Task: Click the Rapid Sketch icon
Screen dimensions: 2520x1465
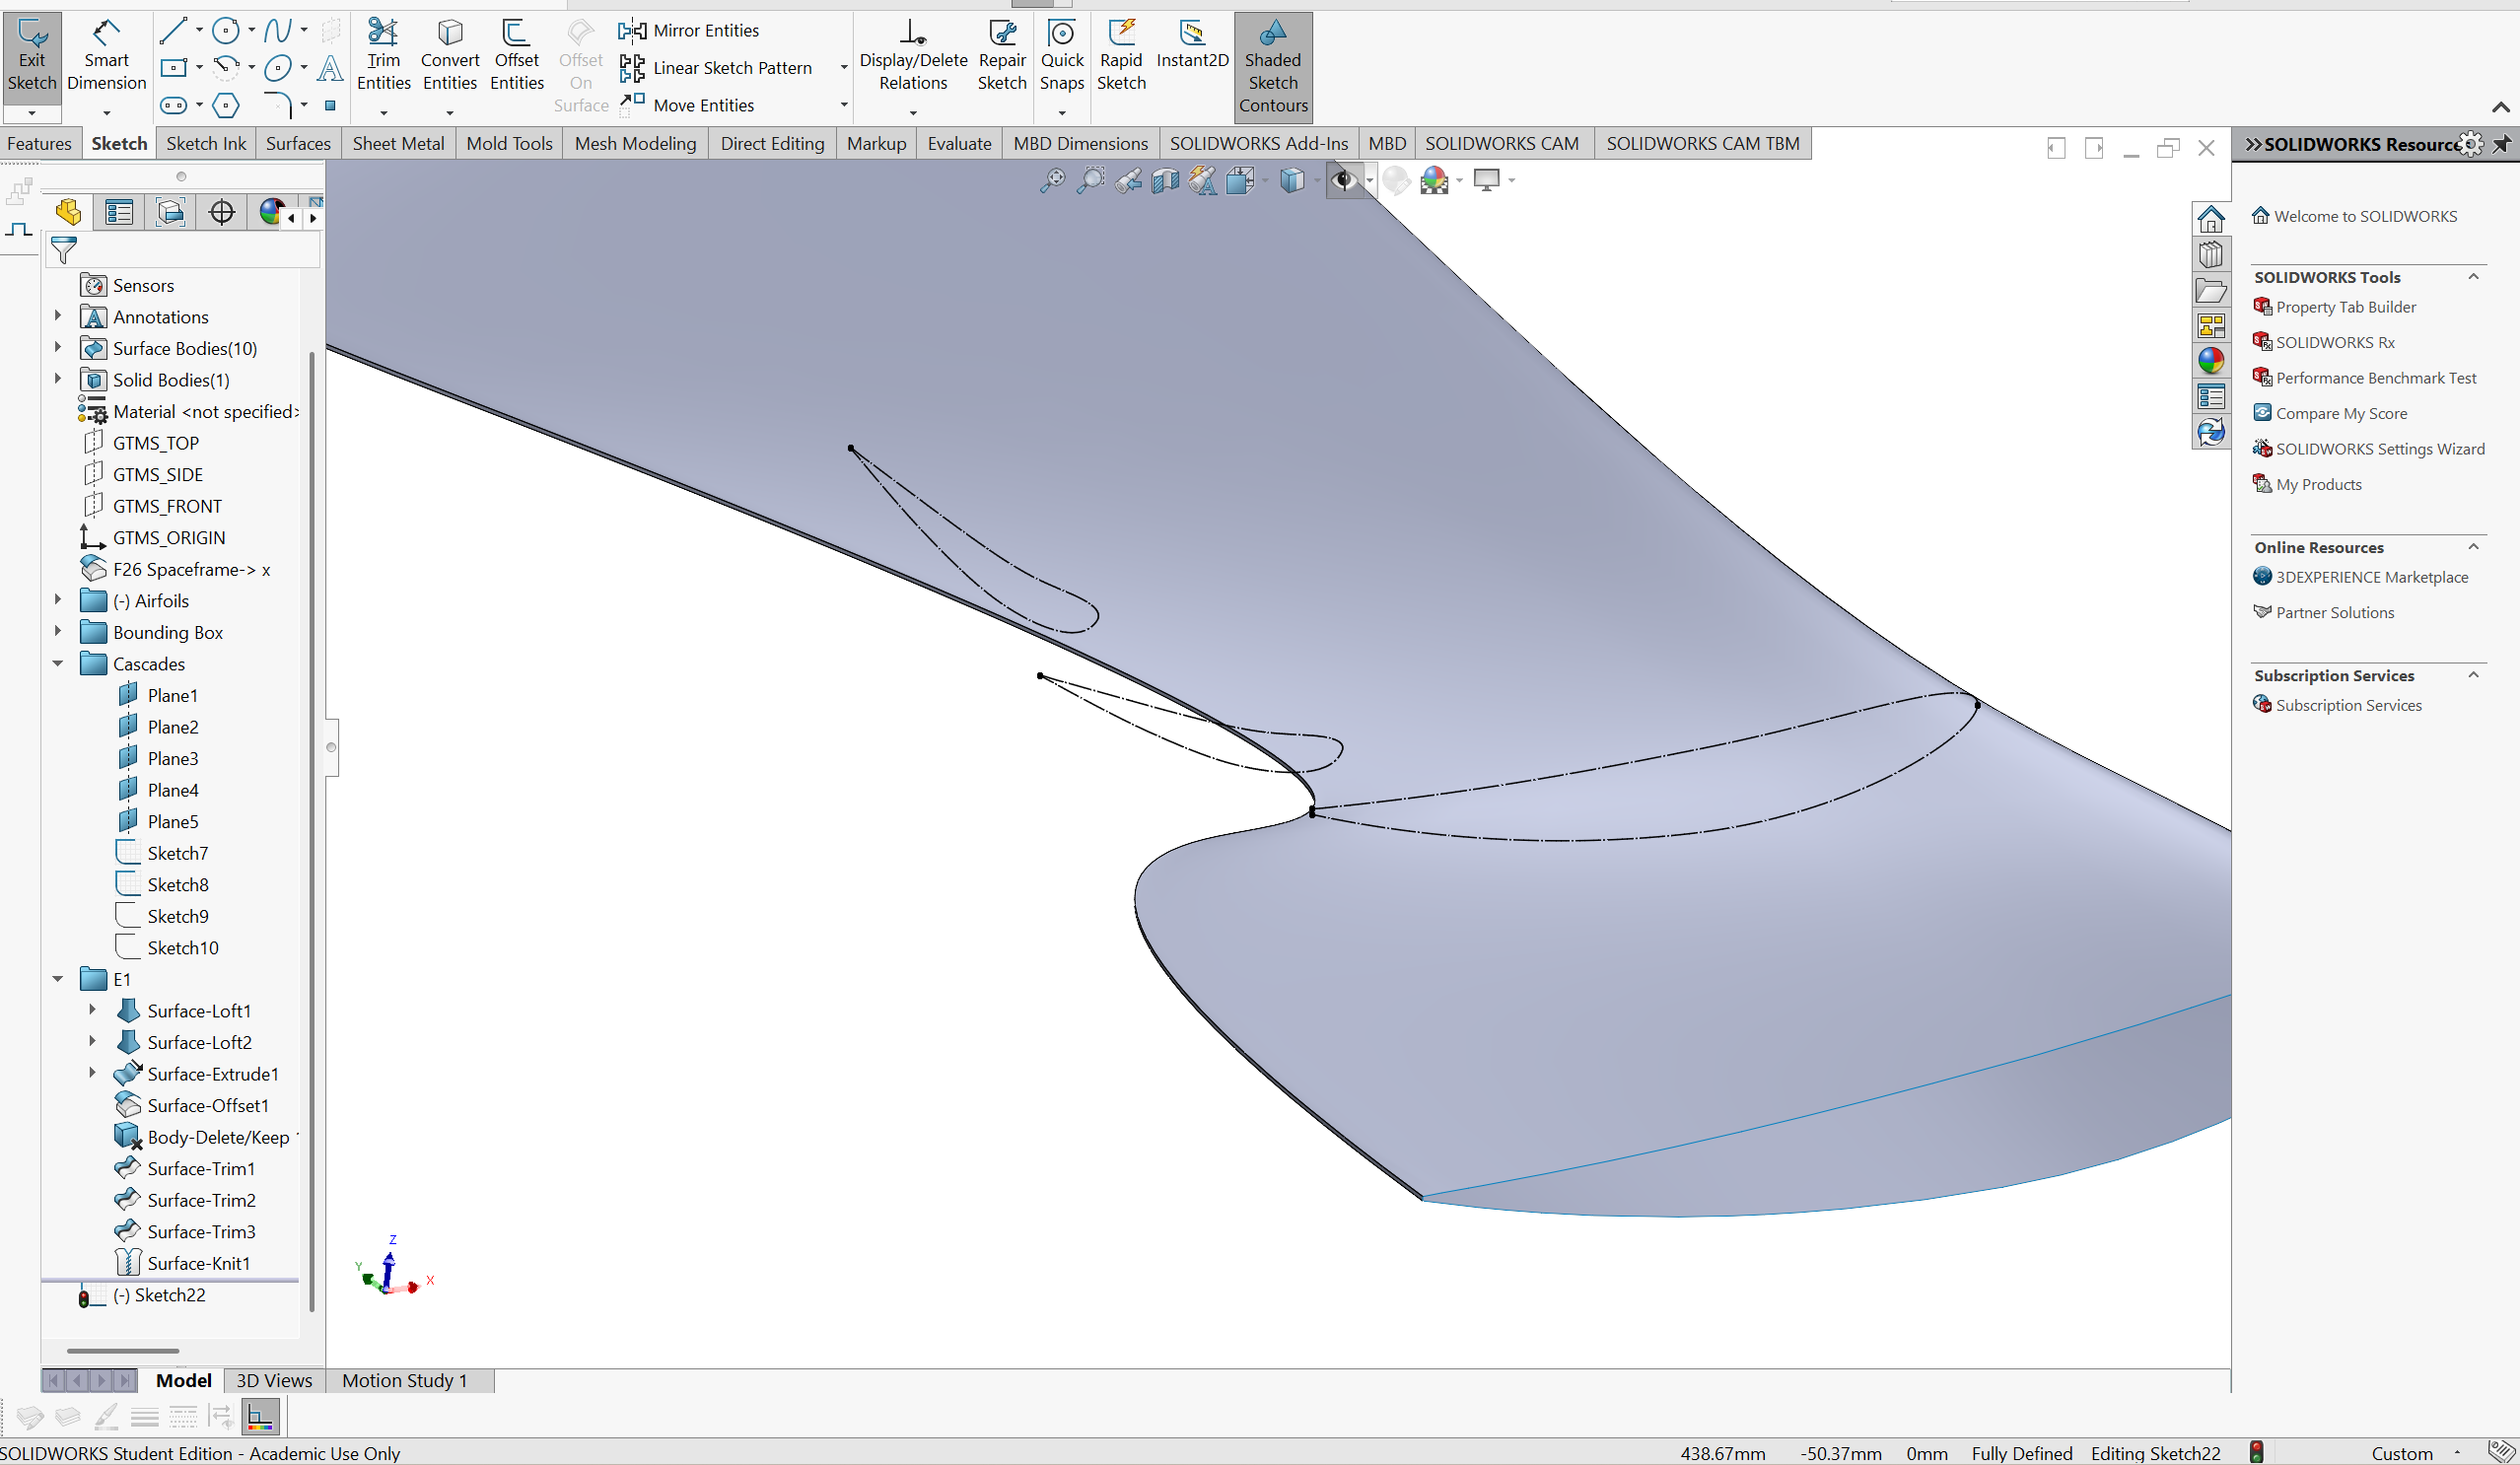Action: click(x=1120, y=57)
